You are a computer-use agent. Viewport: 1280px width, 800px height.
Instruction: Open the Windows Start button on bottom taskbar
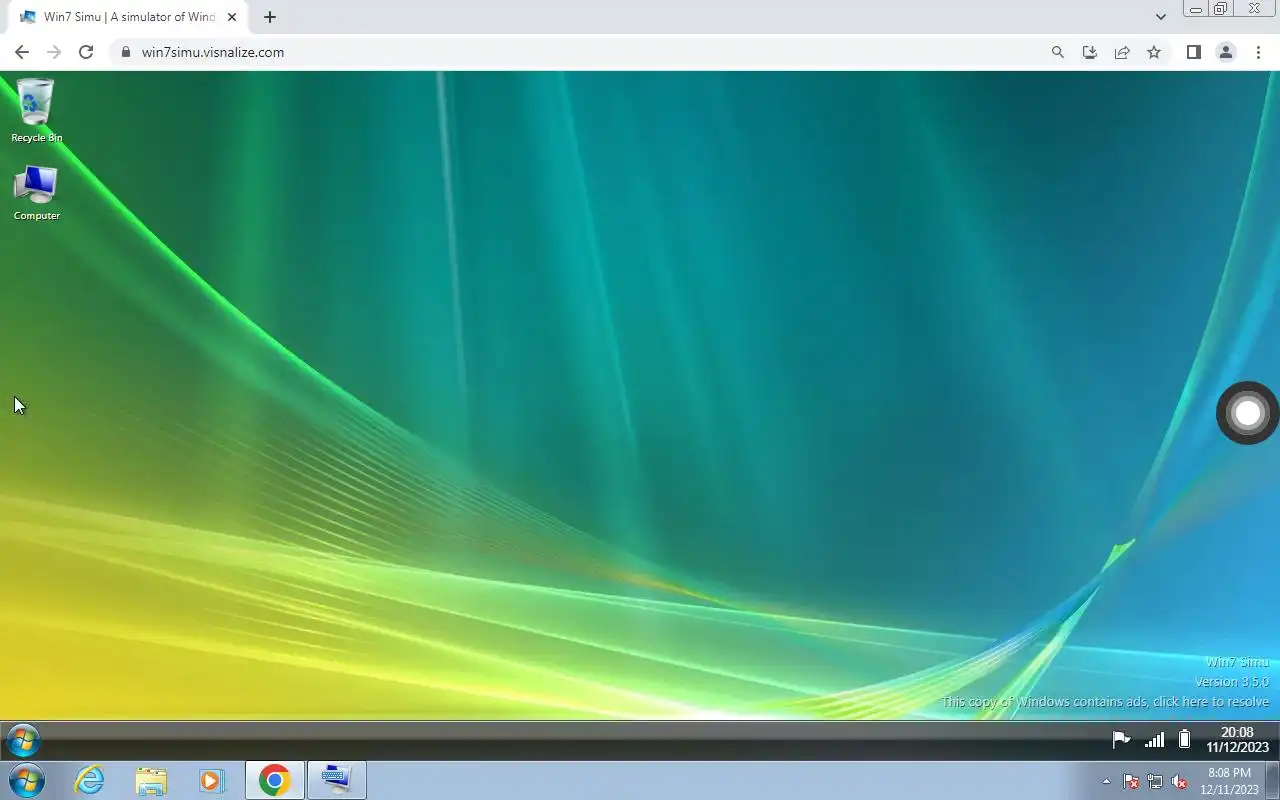pos(26,780)
